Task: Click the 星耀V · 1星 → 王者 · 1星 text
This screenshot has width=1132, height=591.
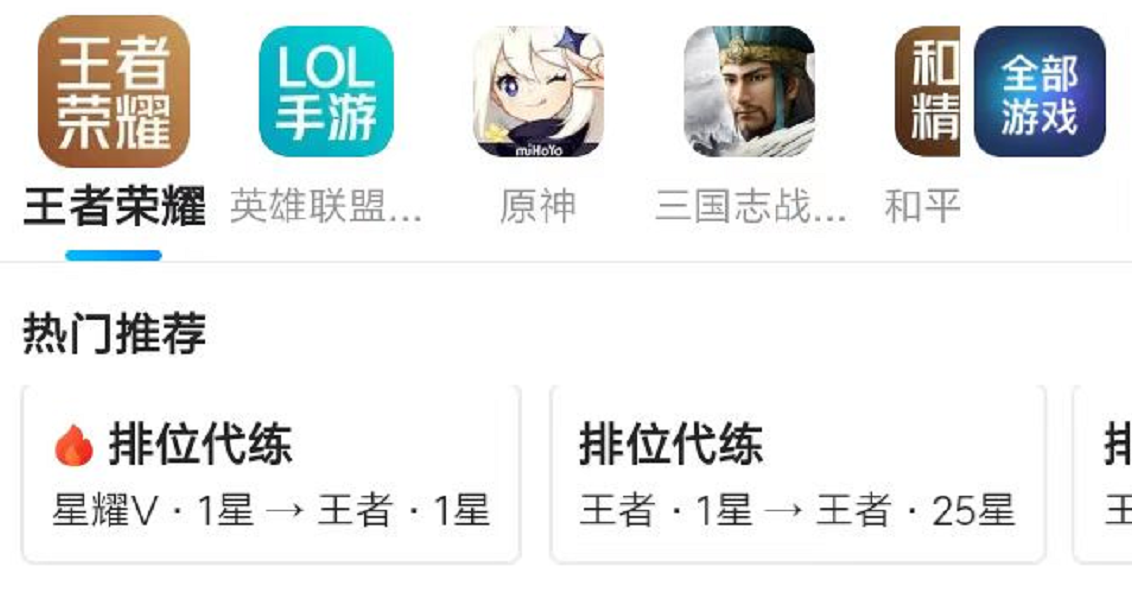Action: [x=271, y=510]
